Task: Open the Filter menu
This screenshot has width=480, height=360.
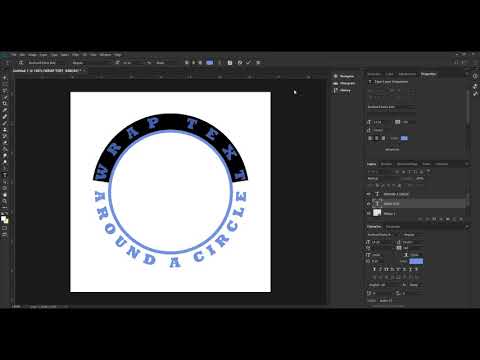Action: (76, 55)
